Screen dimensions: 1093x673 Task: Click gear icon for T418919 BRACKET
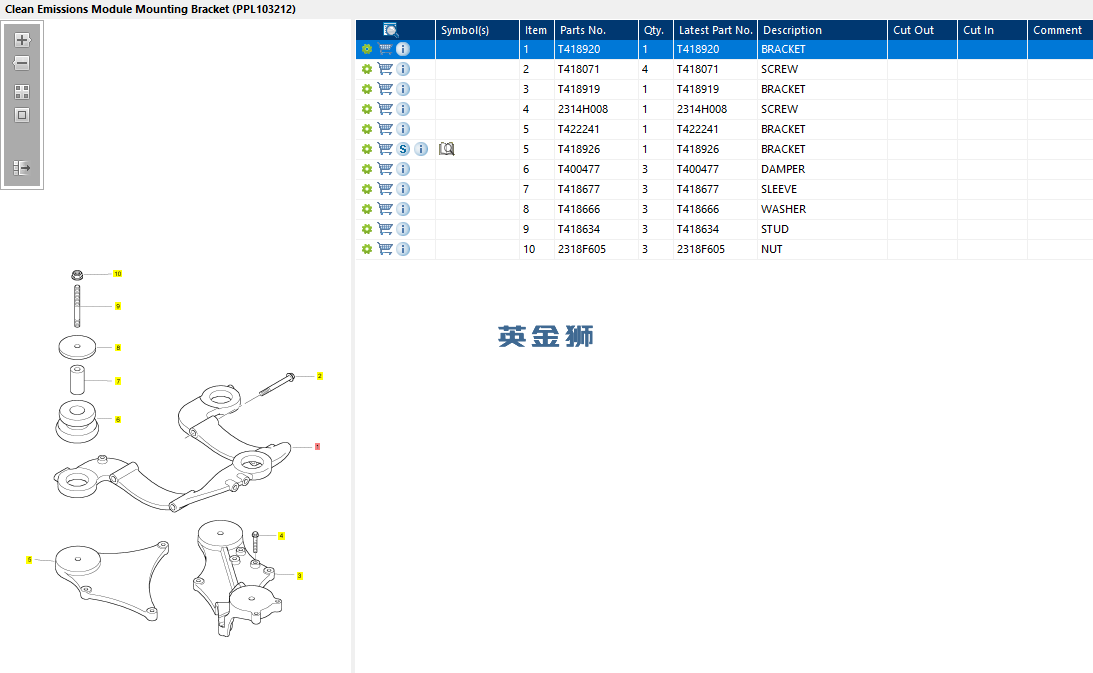pyautogui.click(x=367, y=89)
